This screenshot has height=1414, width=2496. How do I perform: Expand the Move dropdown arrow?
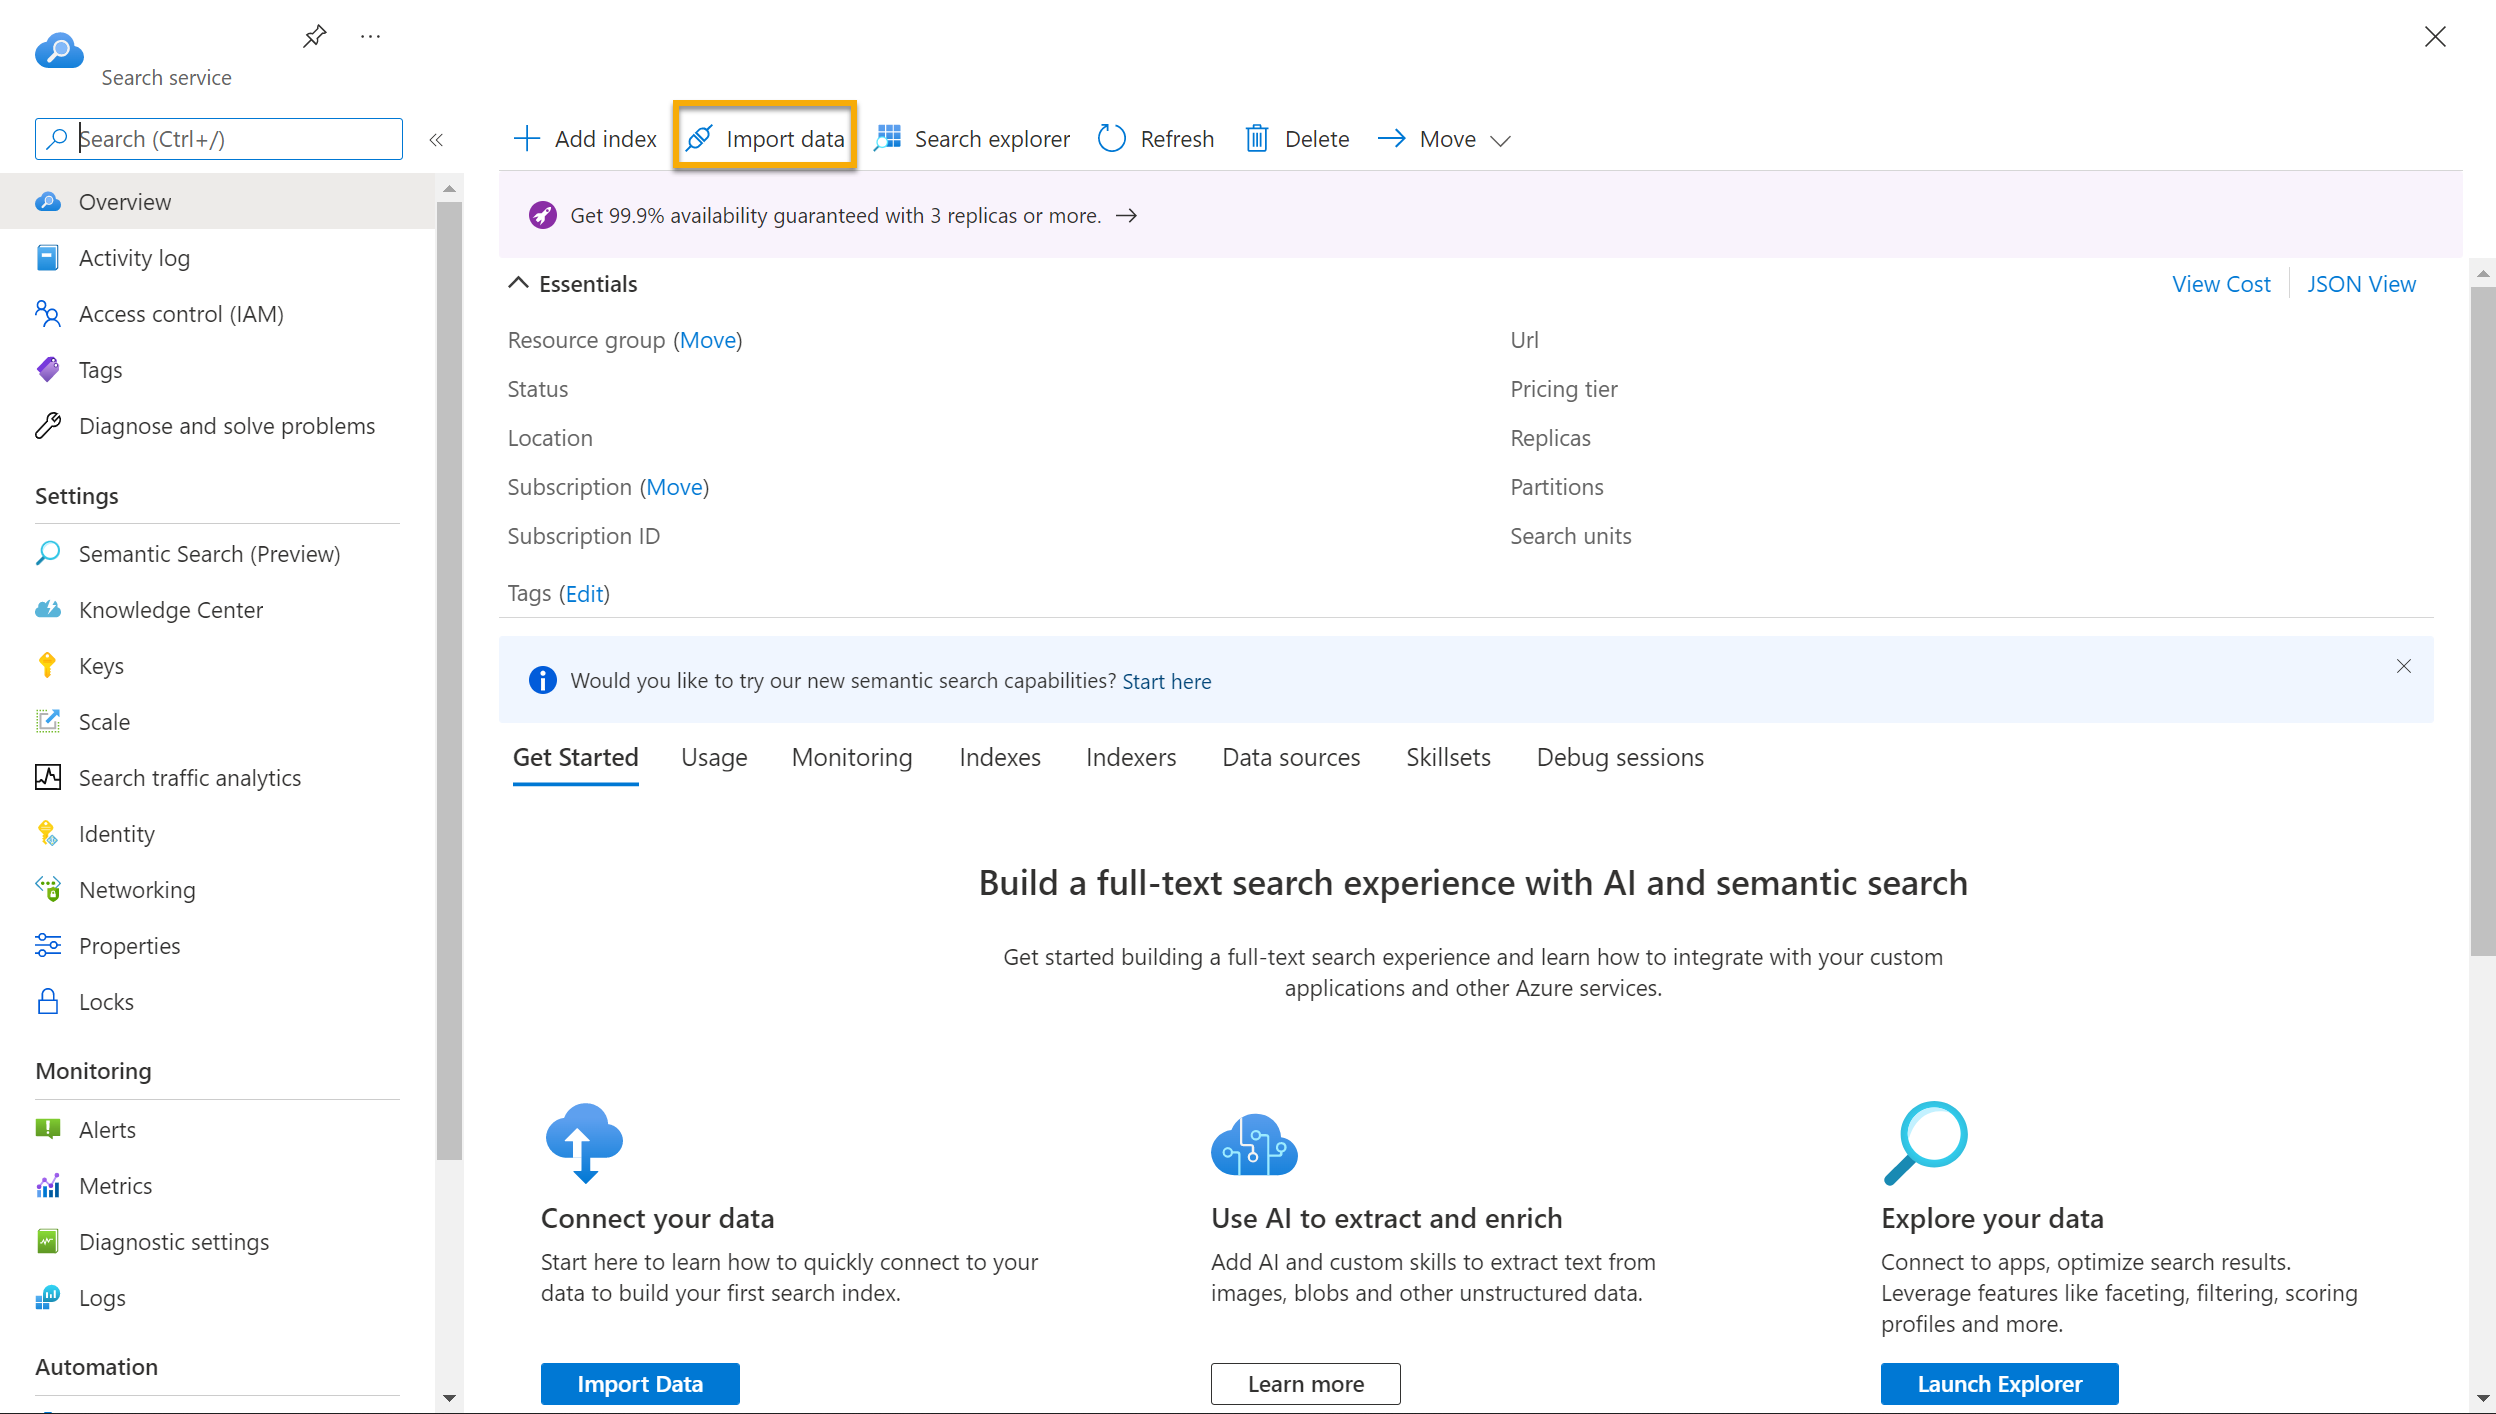1495,139
